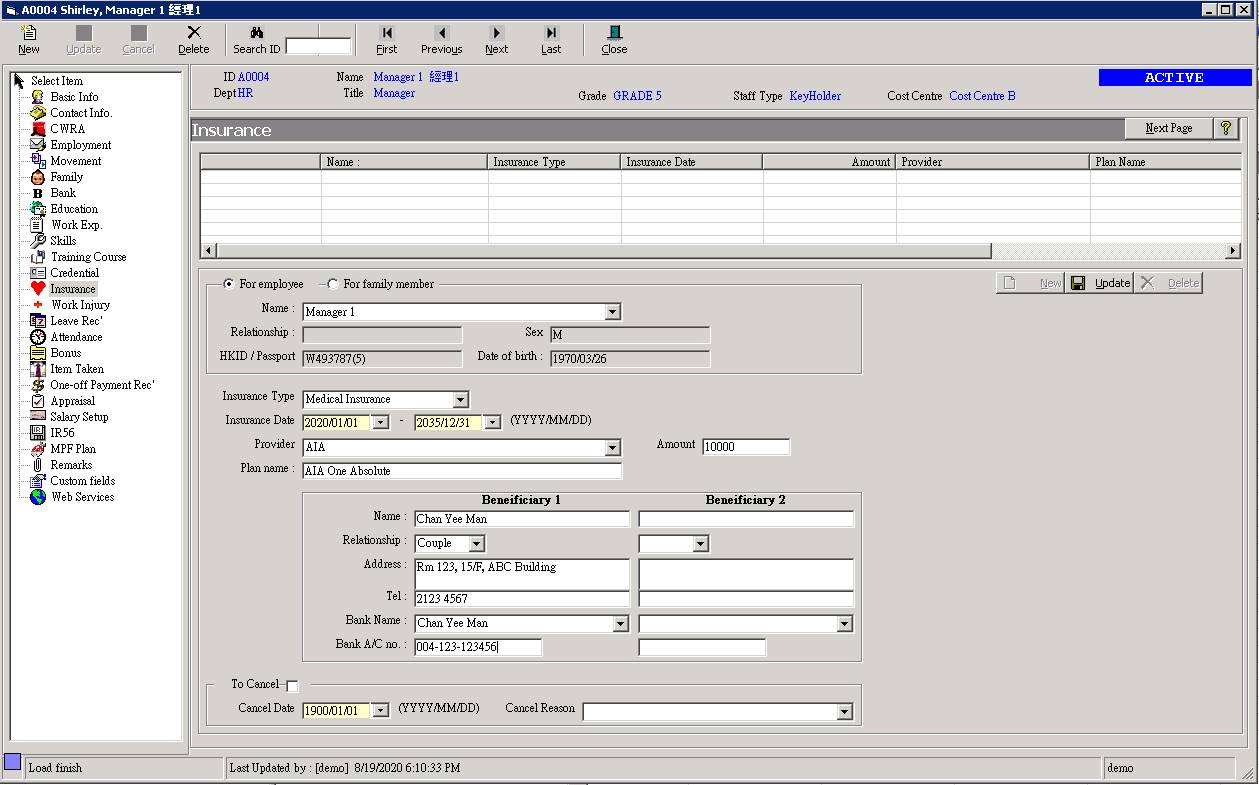The image size is (1259, 785).
Task: Click the Amount input field
Action: [x=746, y=447]
